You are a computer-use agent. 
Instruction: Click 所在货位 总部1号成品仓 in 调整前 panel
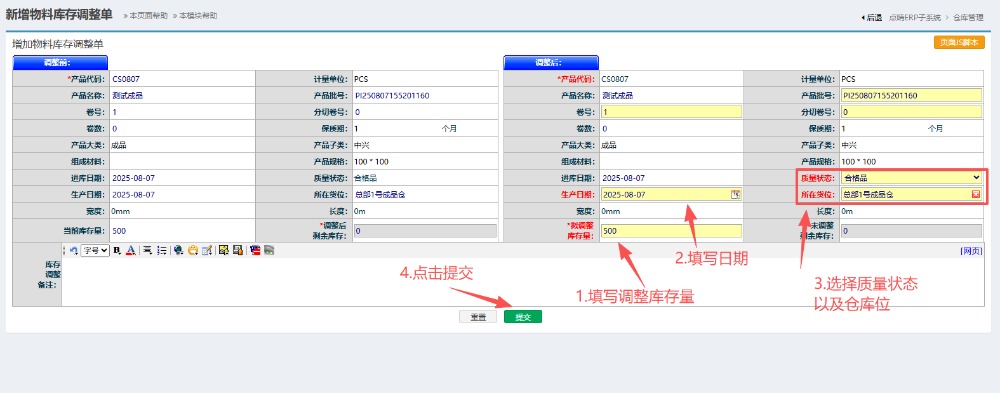pos(379,195)
